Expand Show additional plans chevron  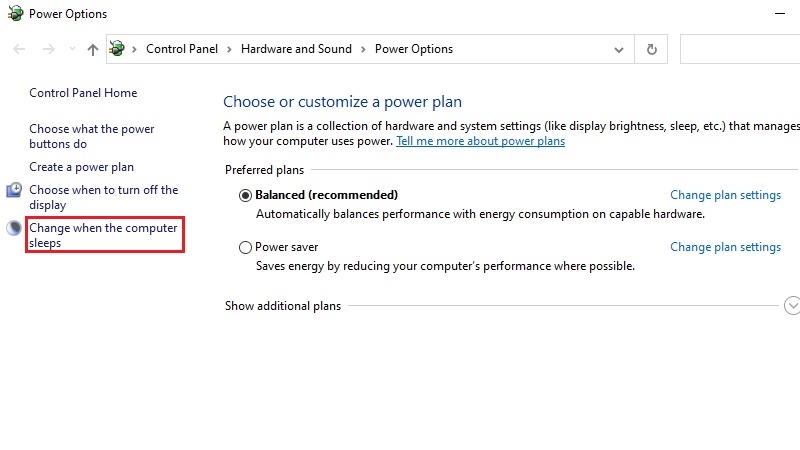pyautogui.click(x=792, y=306)
